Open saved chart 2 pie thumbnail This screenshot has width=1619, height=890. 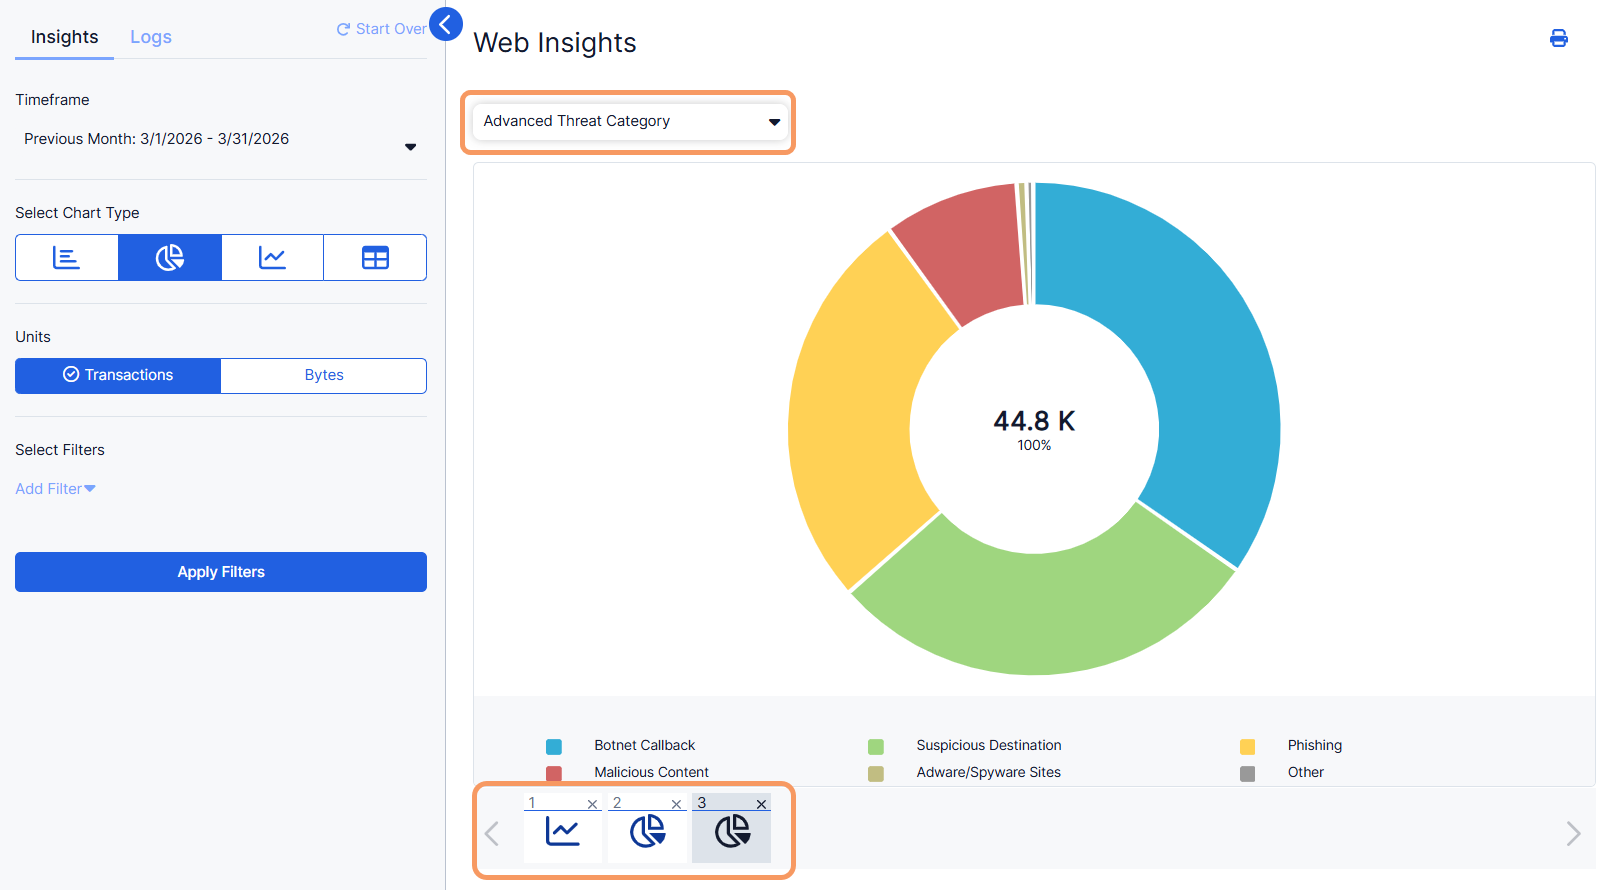click(648, 831)
